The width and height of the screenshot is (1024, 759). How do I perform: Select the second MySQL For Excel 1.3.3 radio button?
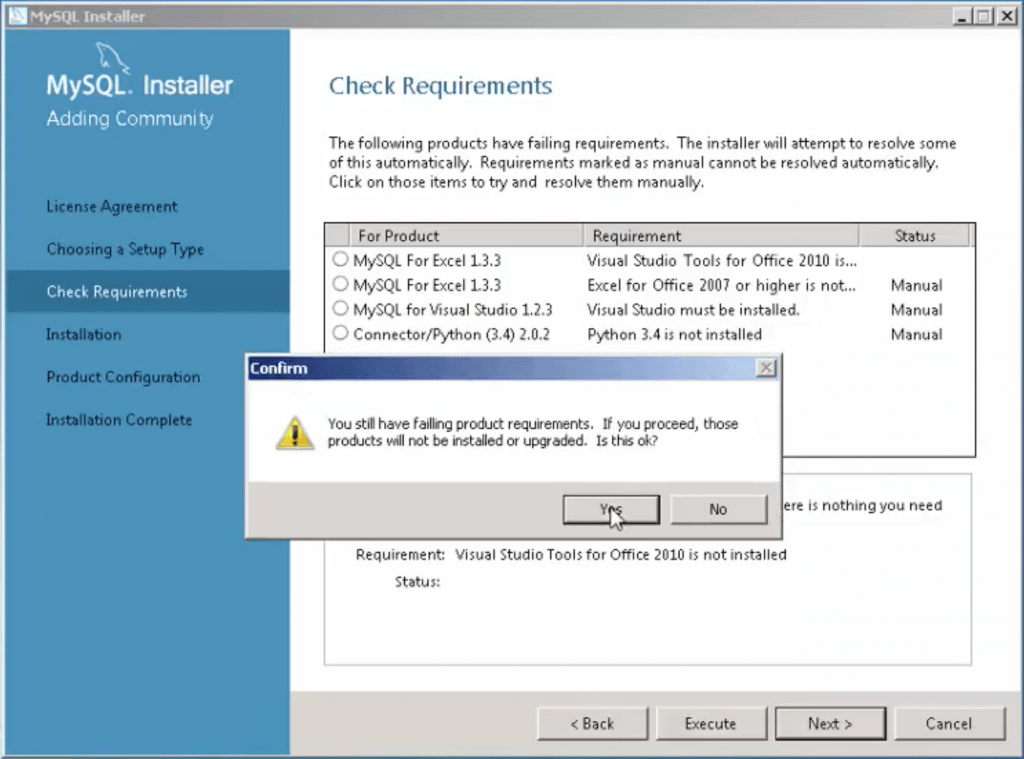340,284
